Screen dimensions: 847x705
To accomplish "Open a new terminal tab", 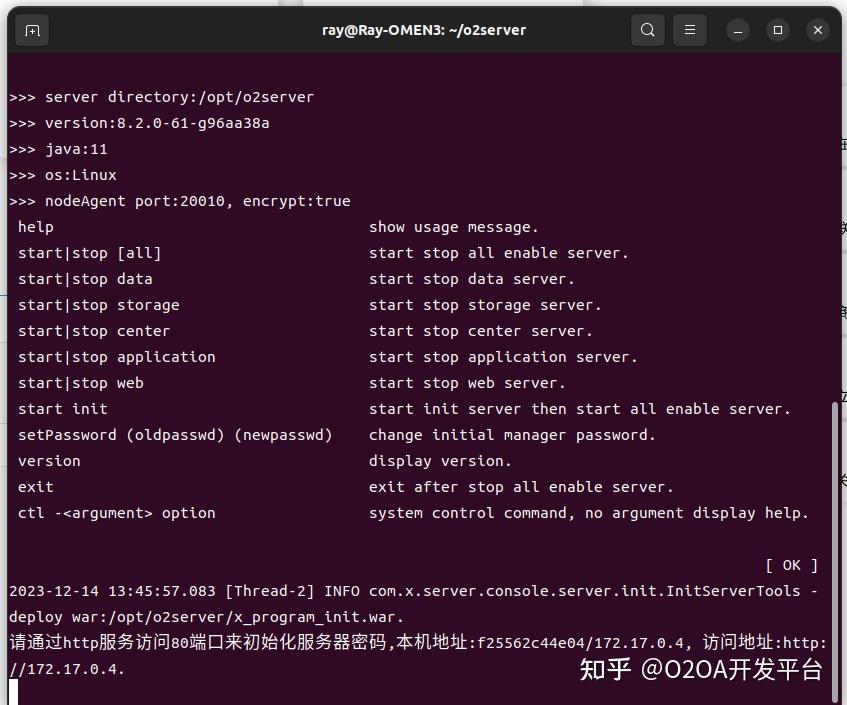I will coord(31,30).
